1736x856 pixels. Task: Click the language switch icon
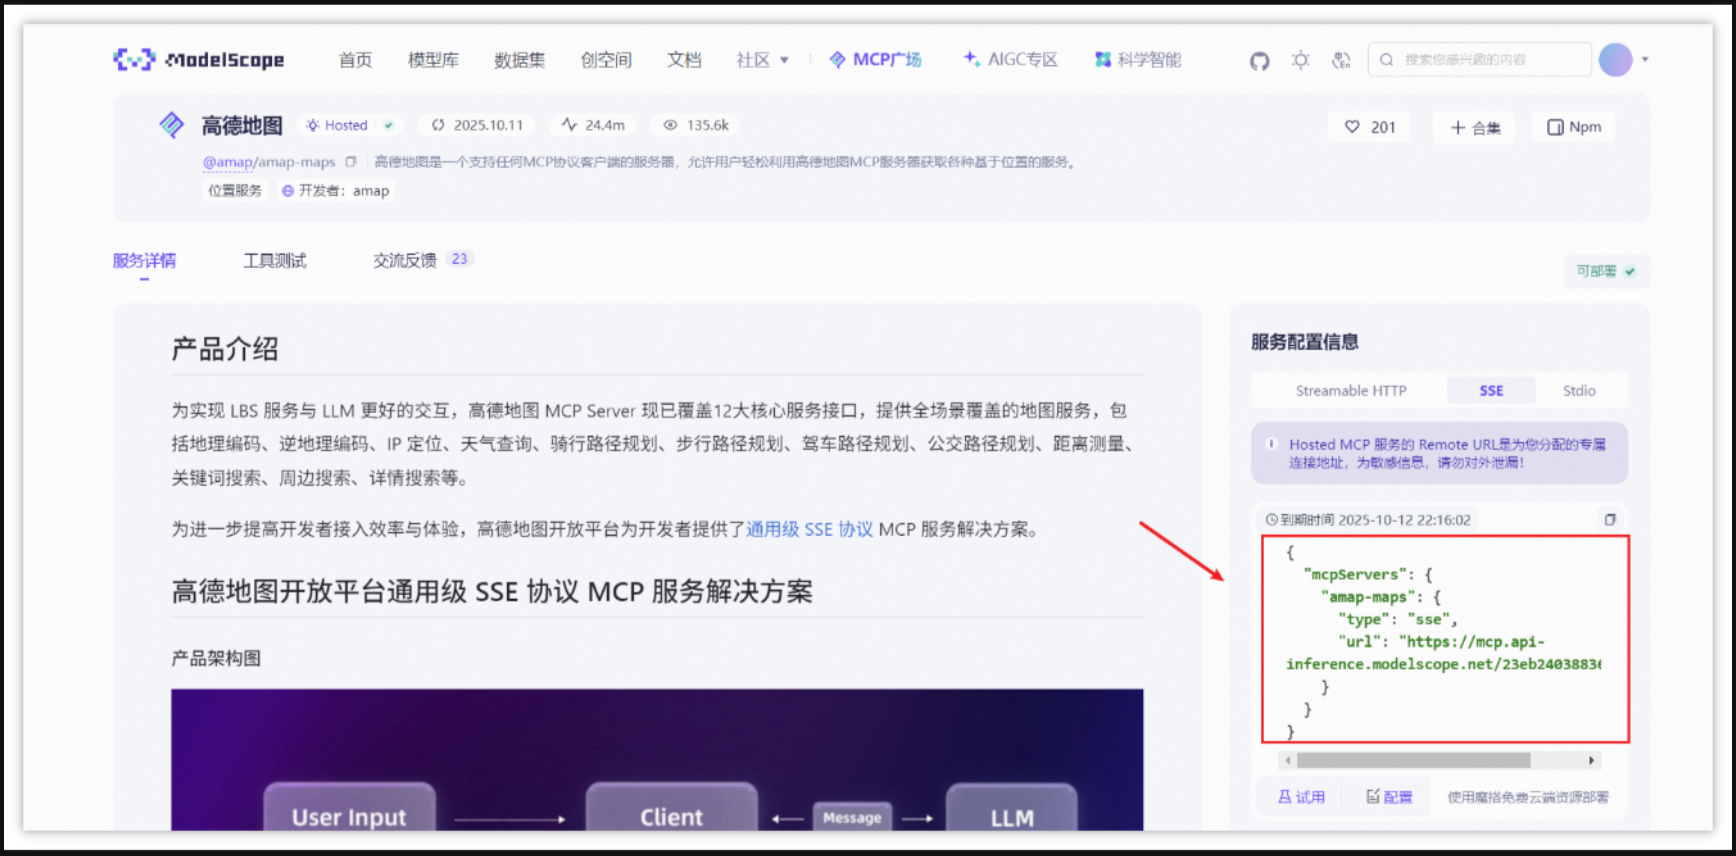pyautogui.click(x=1341, y=60)
